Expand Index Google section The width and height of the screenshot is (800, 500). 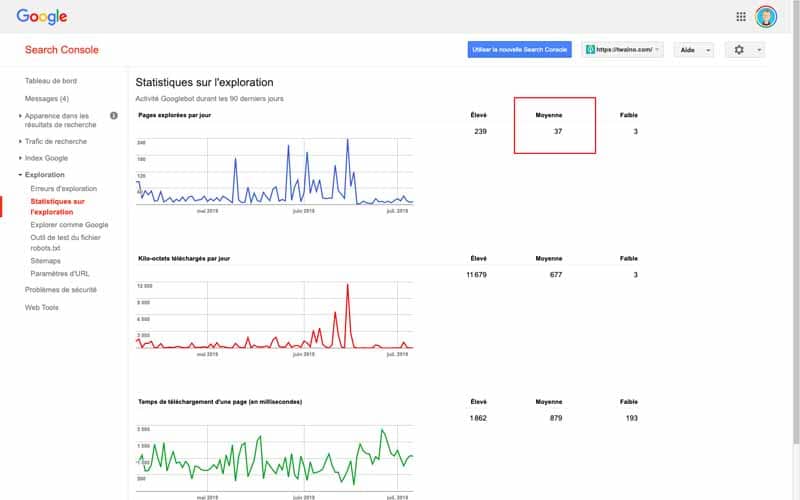46,158
